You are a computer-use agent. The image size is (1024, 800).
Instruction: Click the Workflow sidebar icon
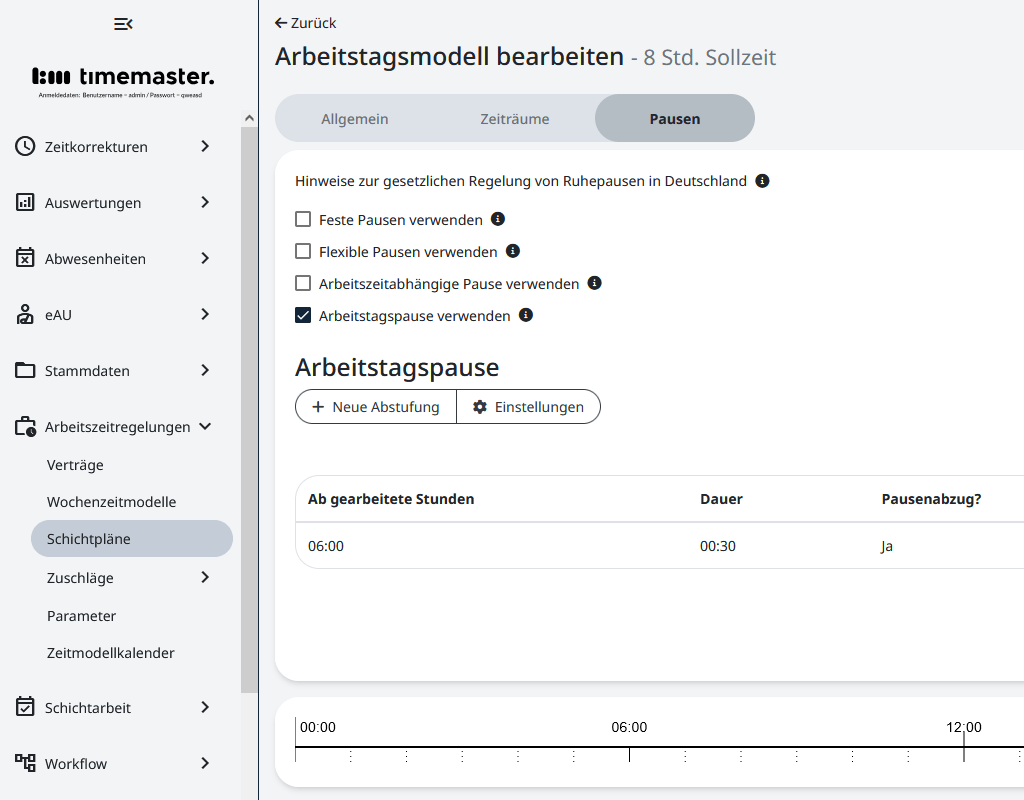25,764
